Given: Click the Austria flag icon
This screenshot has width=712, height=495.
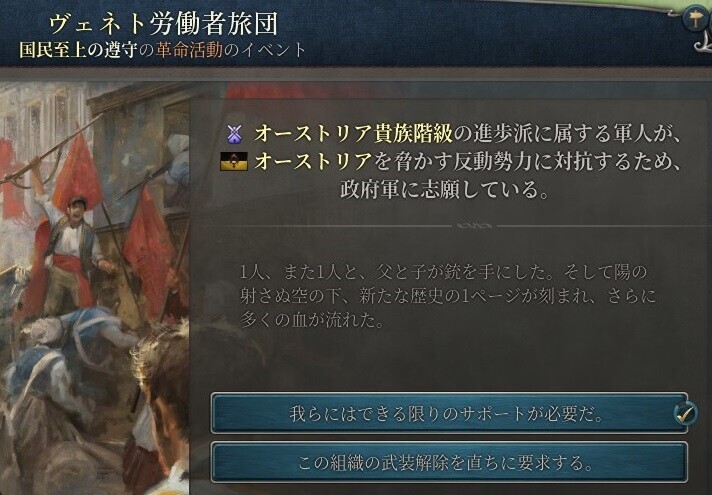Looking at the screenshot, I should click(x=234, y=162).
